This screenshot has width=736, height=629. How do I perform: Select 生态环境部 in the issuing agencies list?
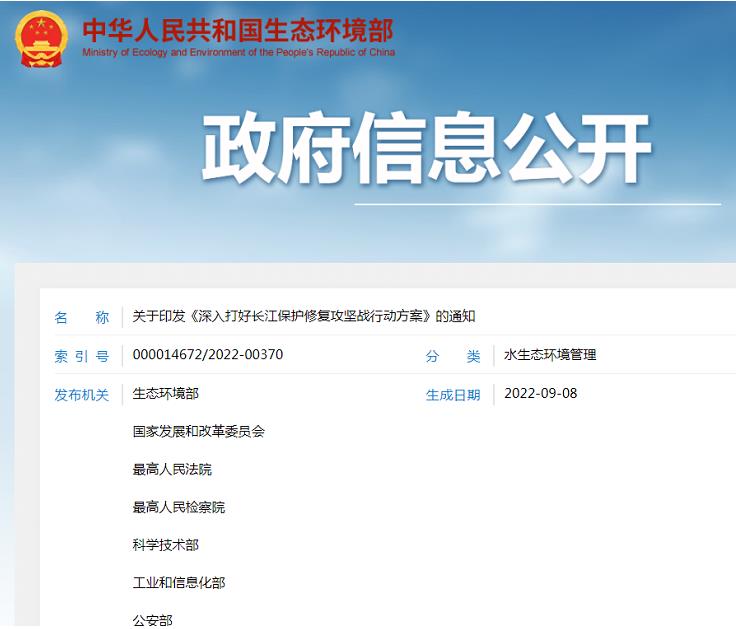[x=166, y=394]
